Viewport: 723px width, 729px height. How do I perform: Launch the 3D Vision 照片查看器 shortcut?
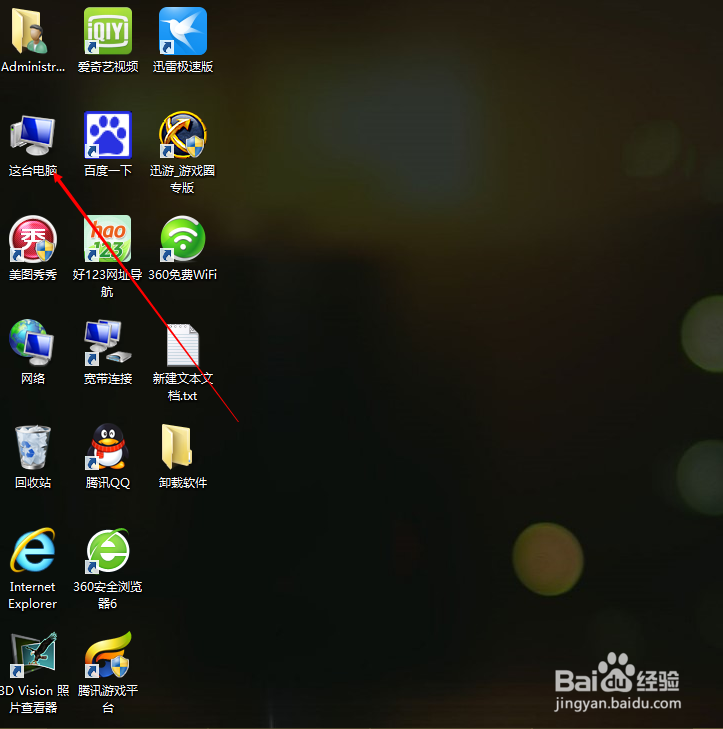click(33, 655)
